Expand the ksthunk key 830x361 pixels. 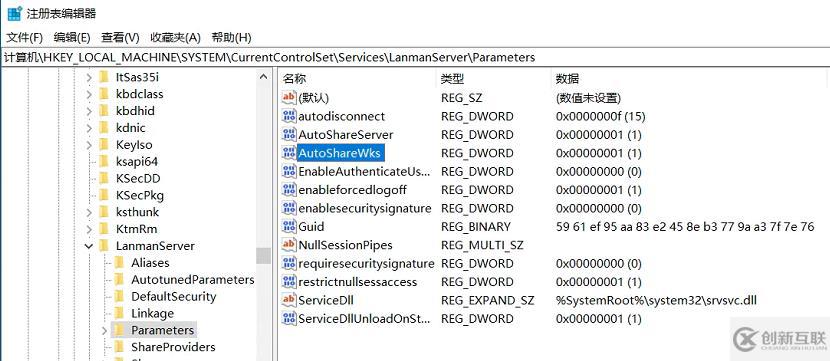click(x=88, y=212)
